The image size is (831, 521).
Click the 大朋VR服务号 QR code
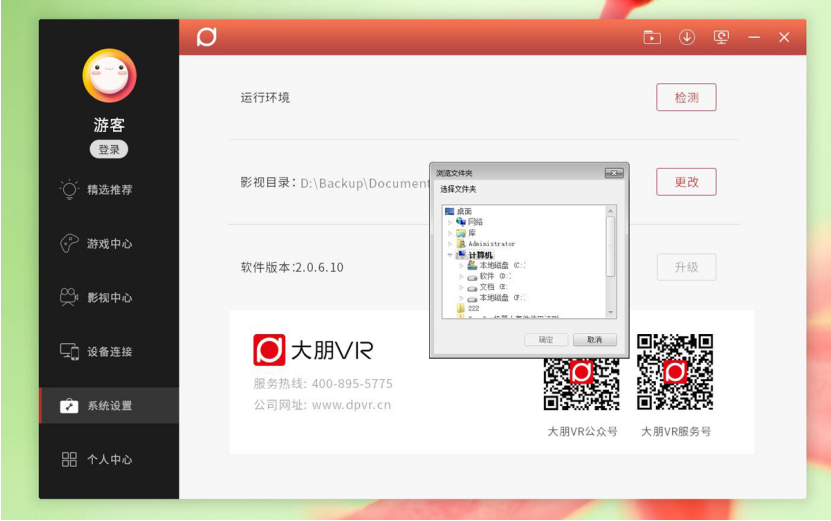[x=675, y=372]
